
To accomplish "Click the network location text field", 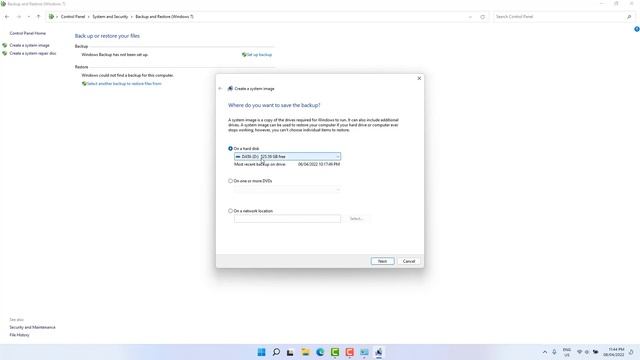I will point(287,219).
